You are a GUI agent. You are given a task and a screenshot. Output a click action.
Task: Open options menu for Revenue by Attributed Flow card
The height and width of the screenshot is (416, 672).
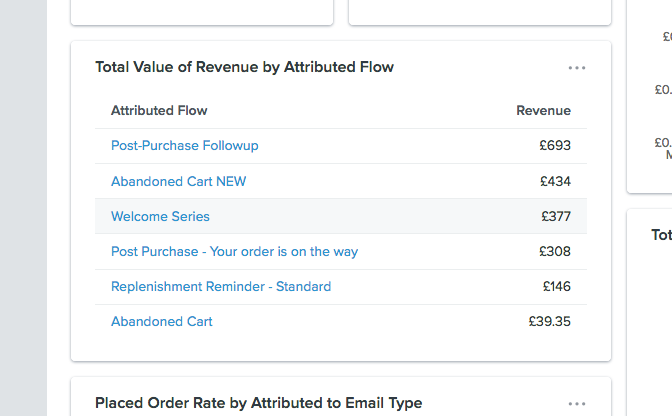pyautogui.click(x=576, y=68)
